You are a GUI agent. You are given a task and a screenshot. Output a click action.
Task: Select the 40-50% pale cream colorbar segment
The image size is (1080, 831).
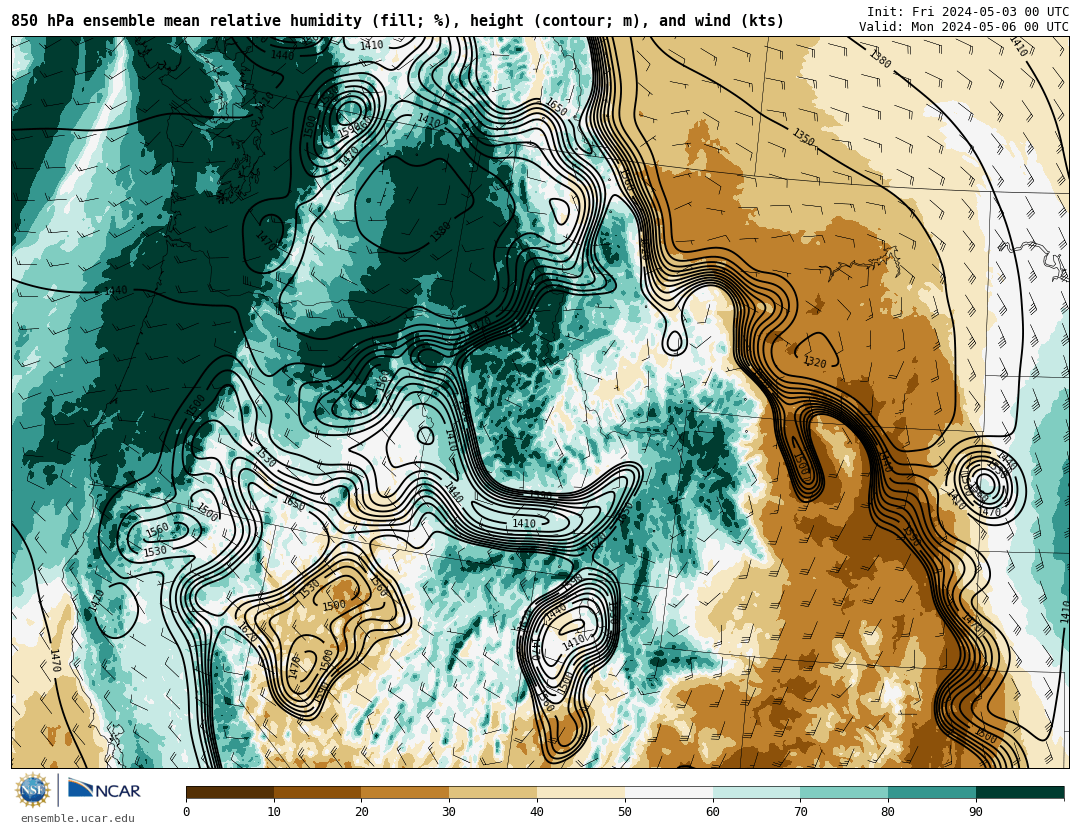[x=581, y=792]
